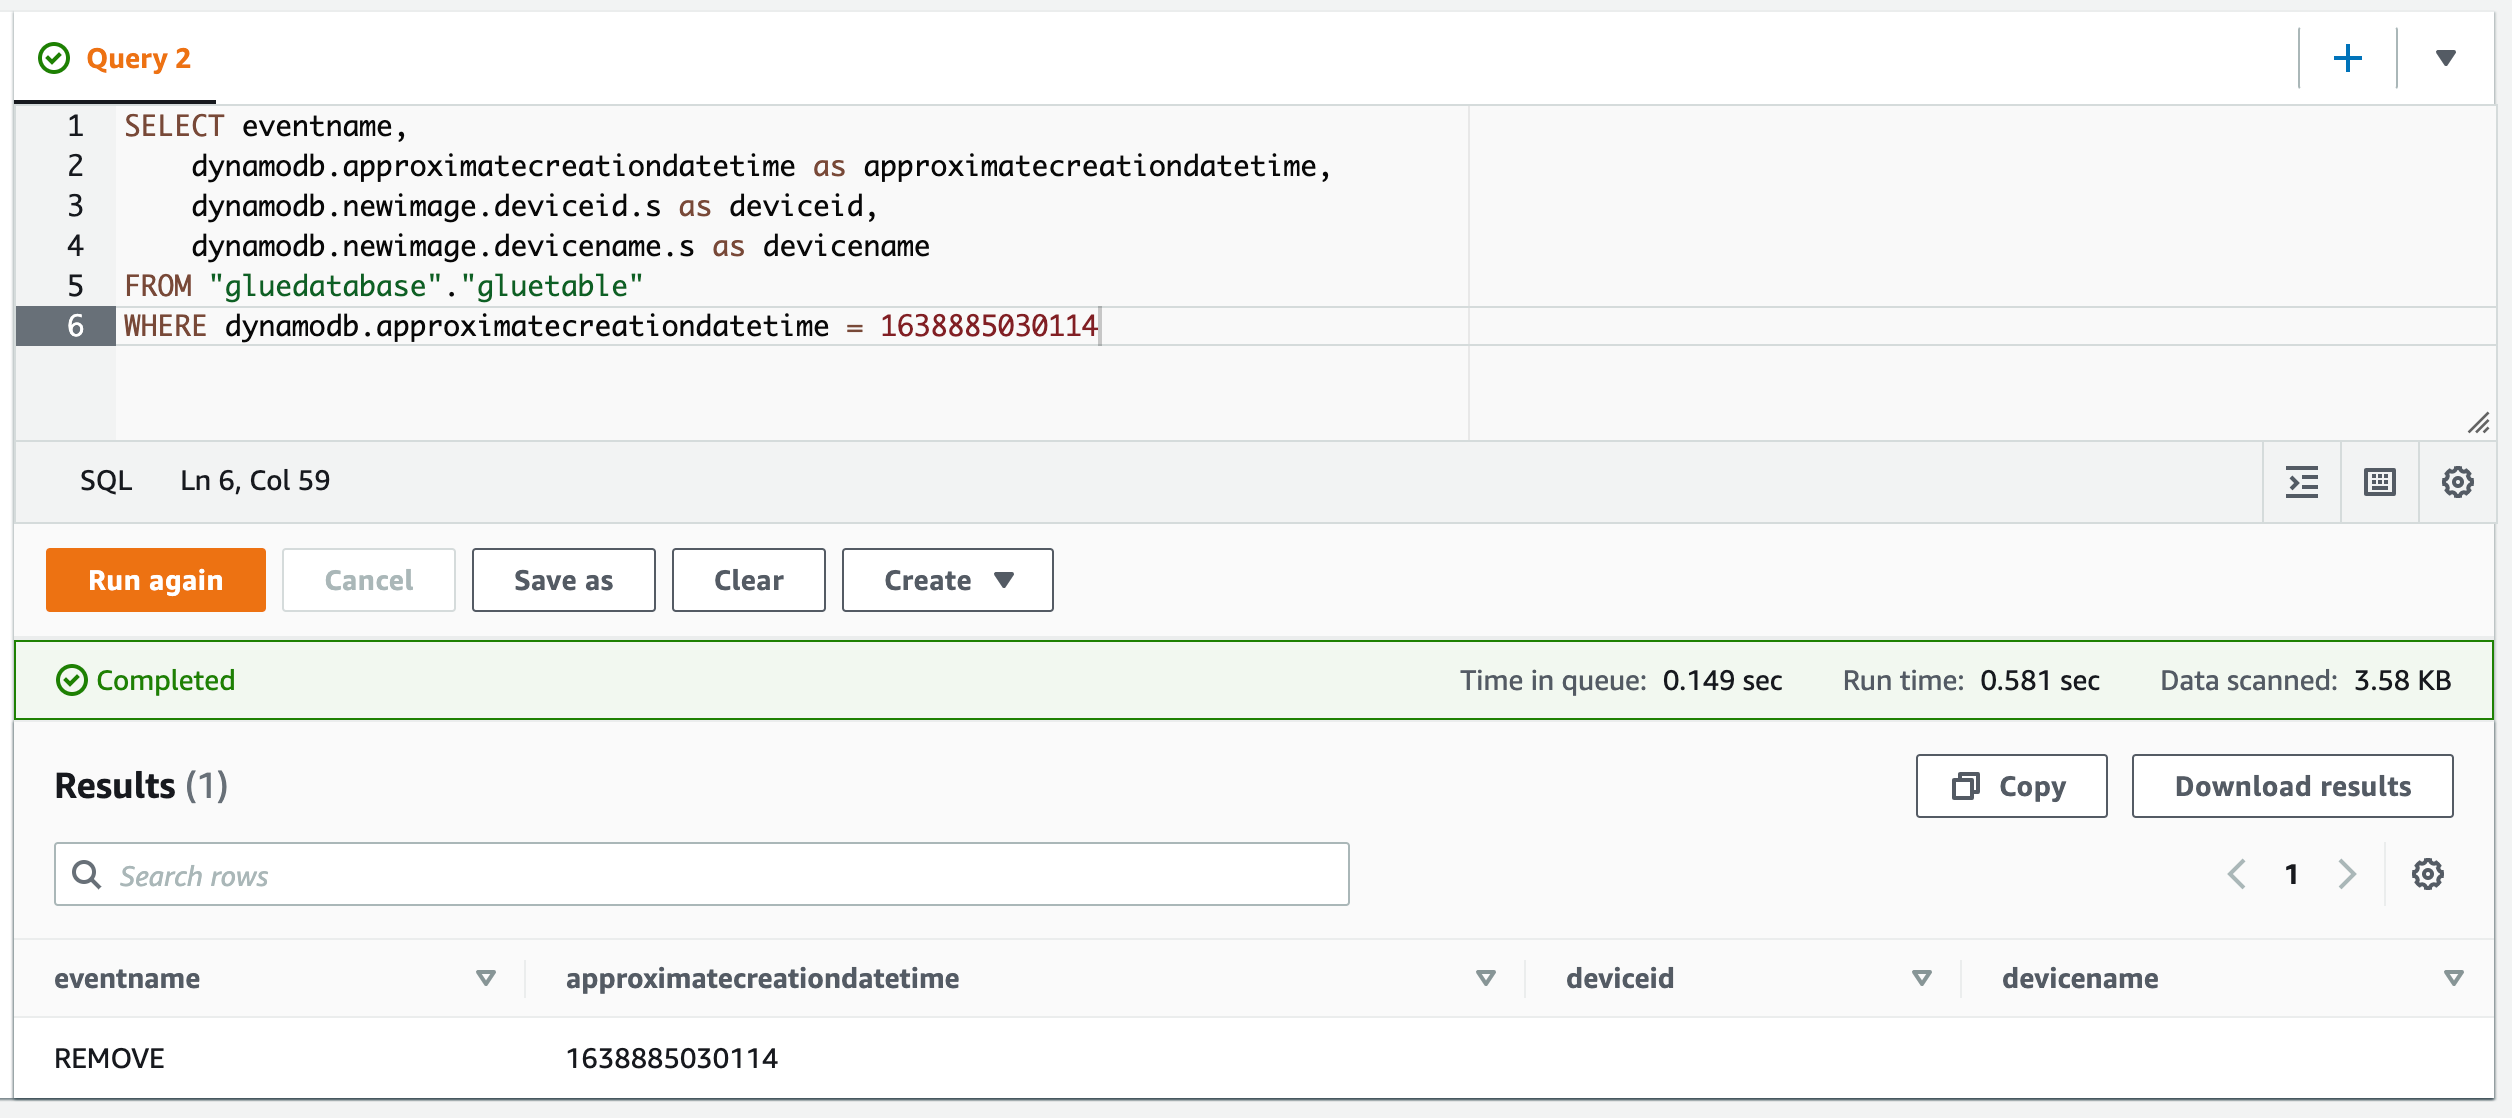Open the query tabs dropdown arrow
Screen dimensions: 2512x1118
tap(2445, 58)
